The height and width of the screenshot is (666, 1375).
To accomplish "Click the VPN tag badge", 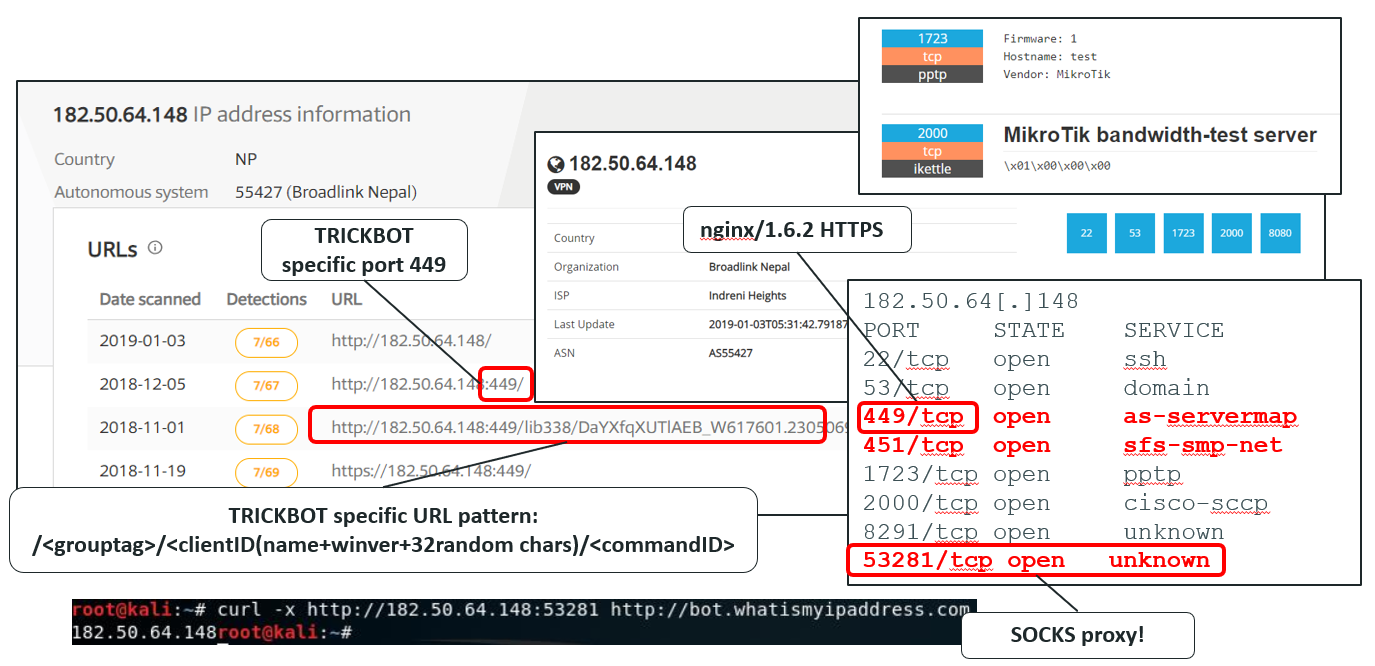I will click(563, 187).
